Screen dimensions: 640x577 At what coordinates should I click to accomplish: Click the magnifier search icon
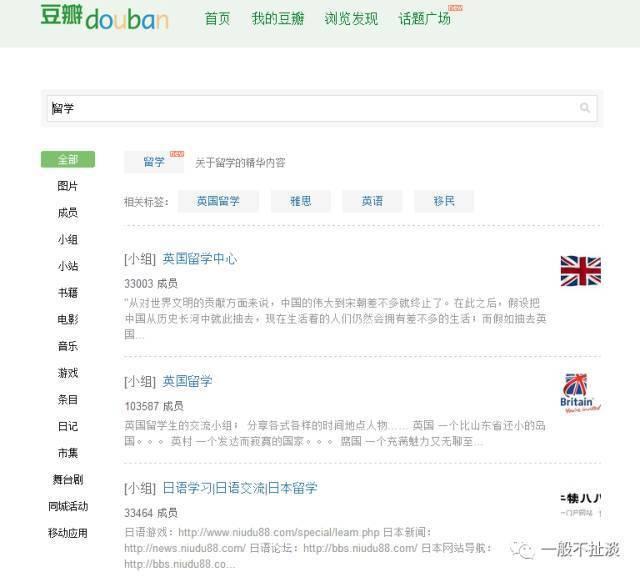click(x=584, y=108)
